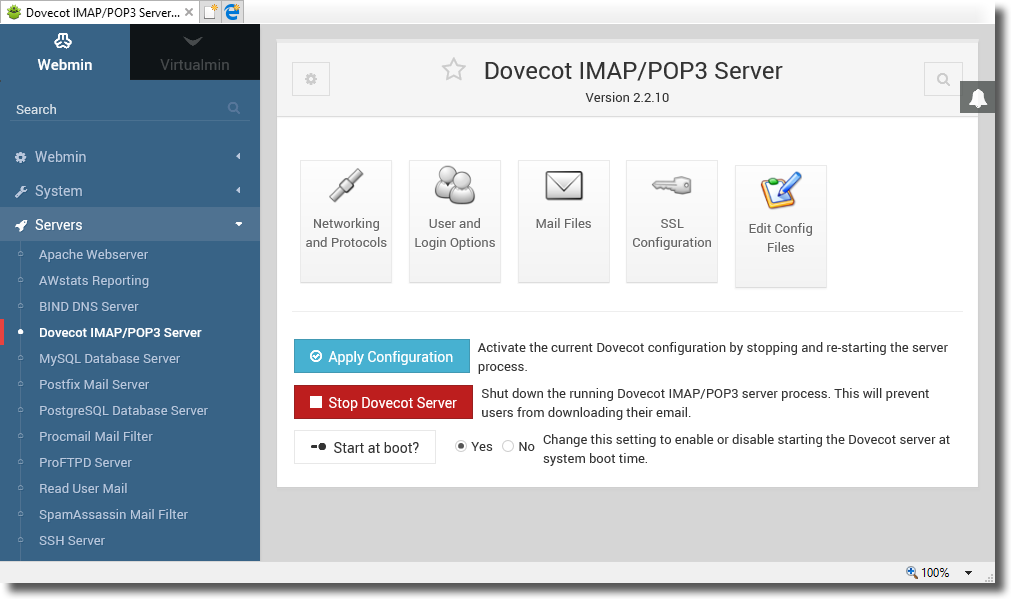Open Procmail Mail Filter in sidebar
The image size is (1011, 599).
click(95, 437)
